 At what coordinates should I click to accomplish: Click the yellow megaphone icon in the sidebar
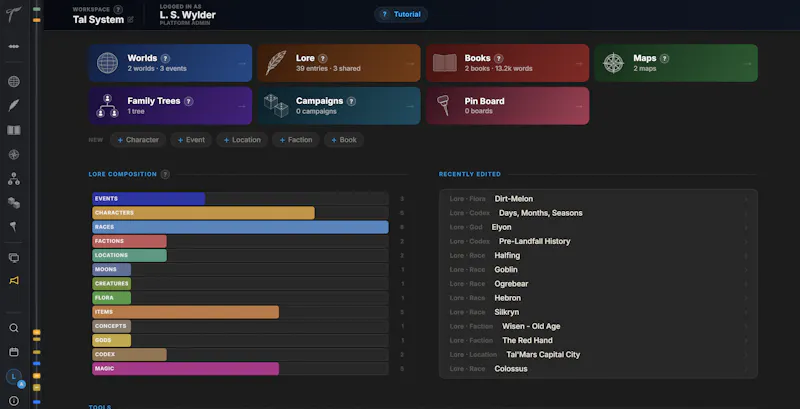tap(14, 280)
